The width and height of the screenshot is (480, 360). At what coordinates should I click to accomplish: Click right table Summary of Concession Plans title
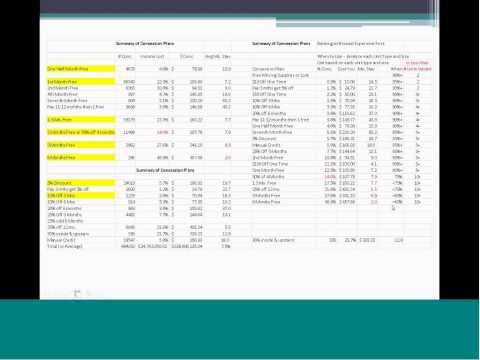[x=281, y=43]
